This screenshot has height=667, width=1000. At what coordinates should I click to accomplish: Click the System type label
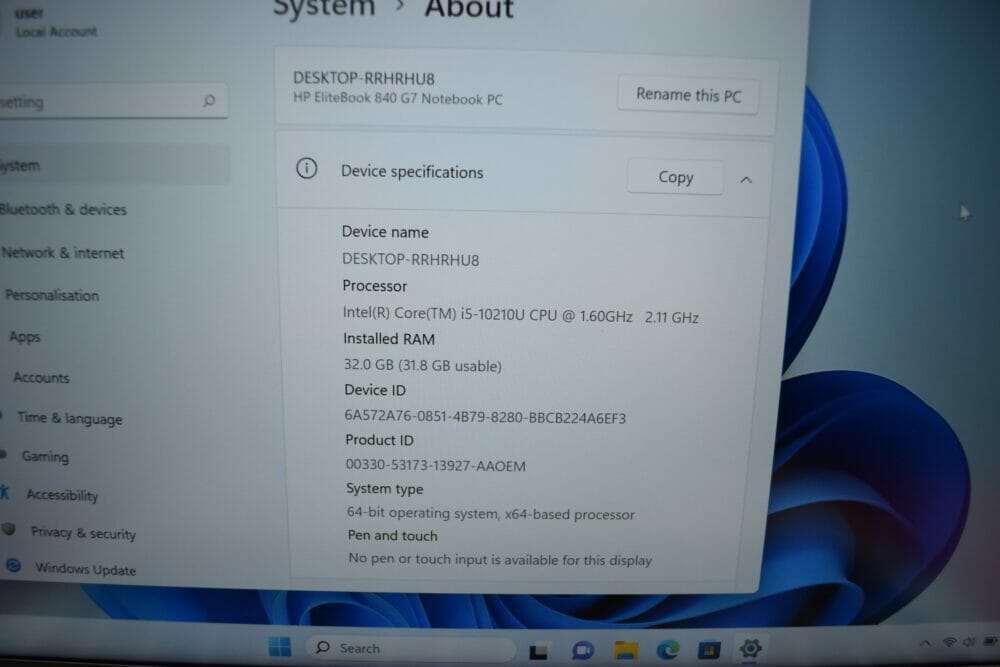click(385, 489)
